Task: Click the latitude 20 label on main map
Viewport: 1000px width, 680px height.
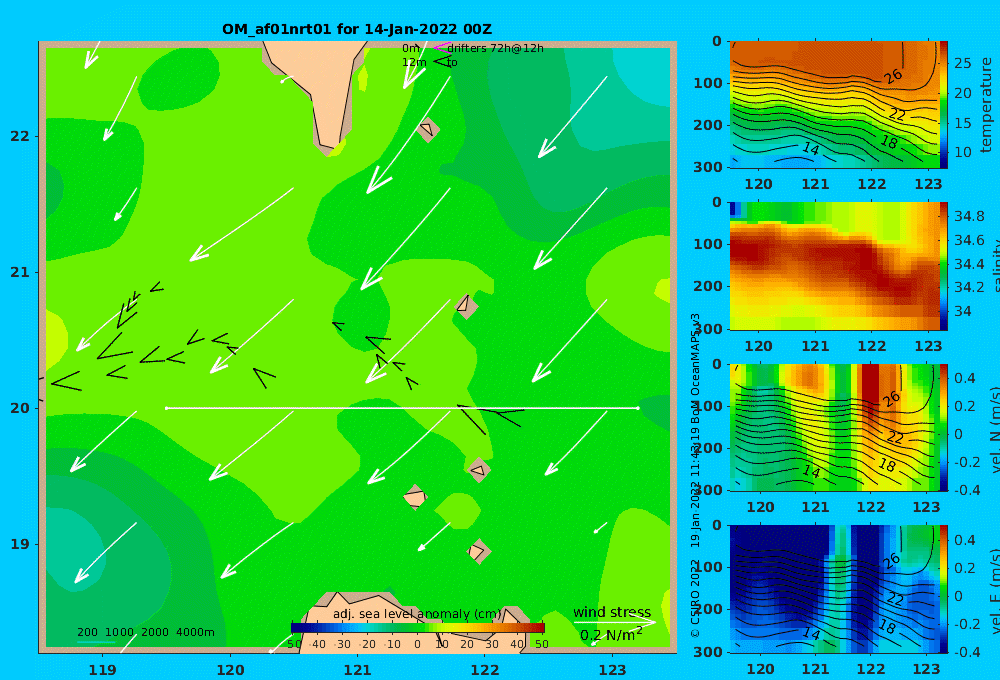Action: pyautogui.click(x=20, y=408)
